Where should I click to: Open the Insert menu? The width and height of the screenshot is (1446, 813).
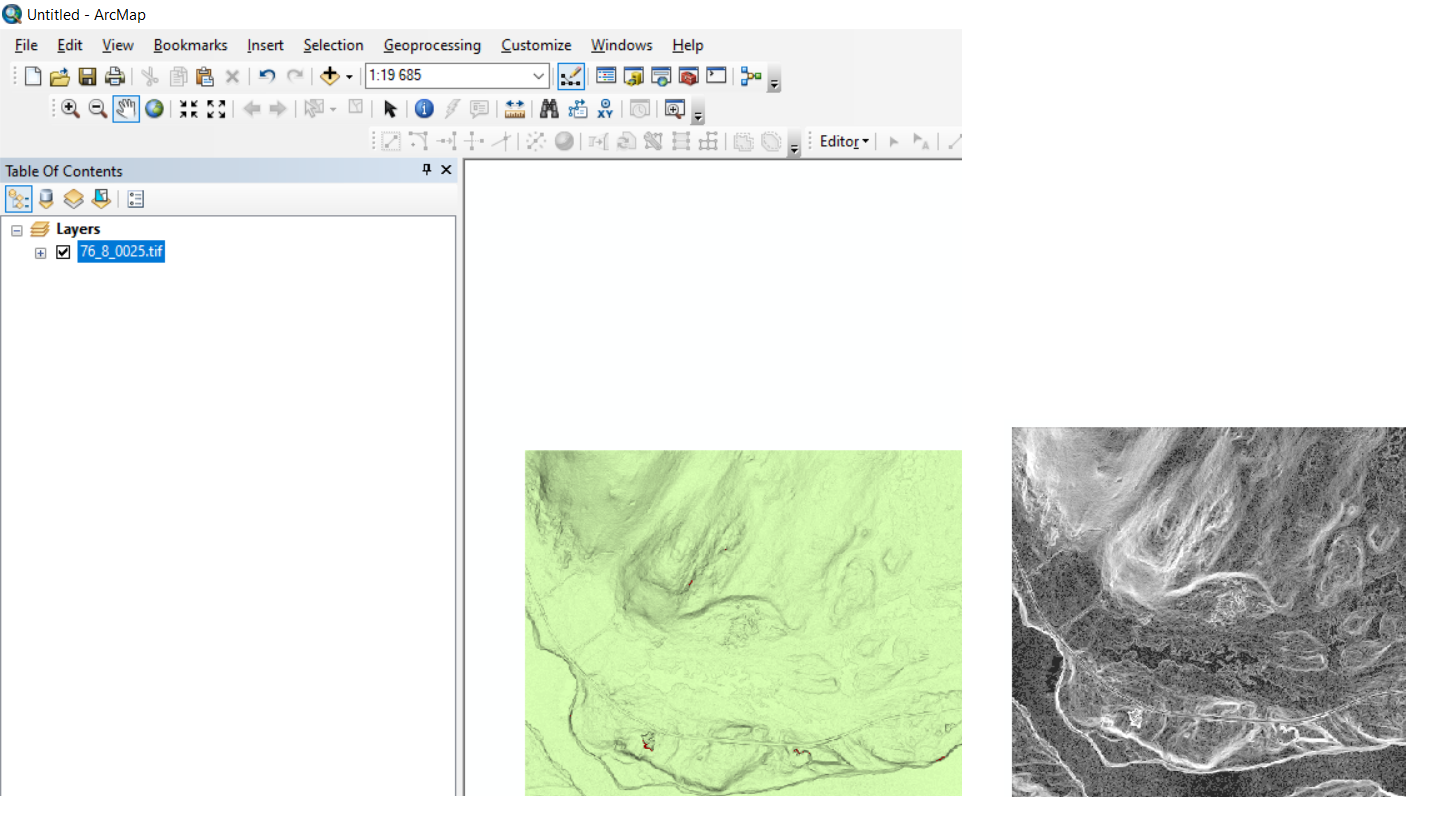tap(266, 45)
